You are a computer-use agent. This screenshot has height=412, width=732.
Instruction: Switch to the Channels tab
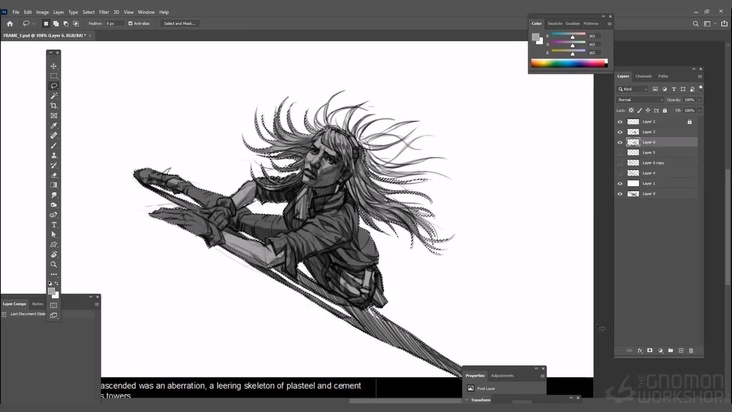pos(644,76)
